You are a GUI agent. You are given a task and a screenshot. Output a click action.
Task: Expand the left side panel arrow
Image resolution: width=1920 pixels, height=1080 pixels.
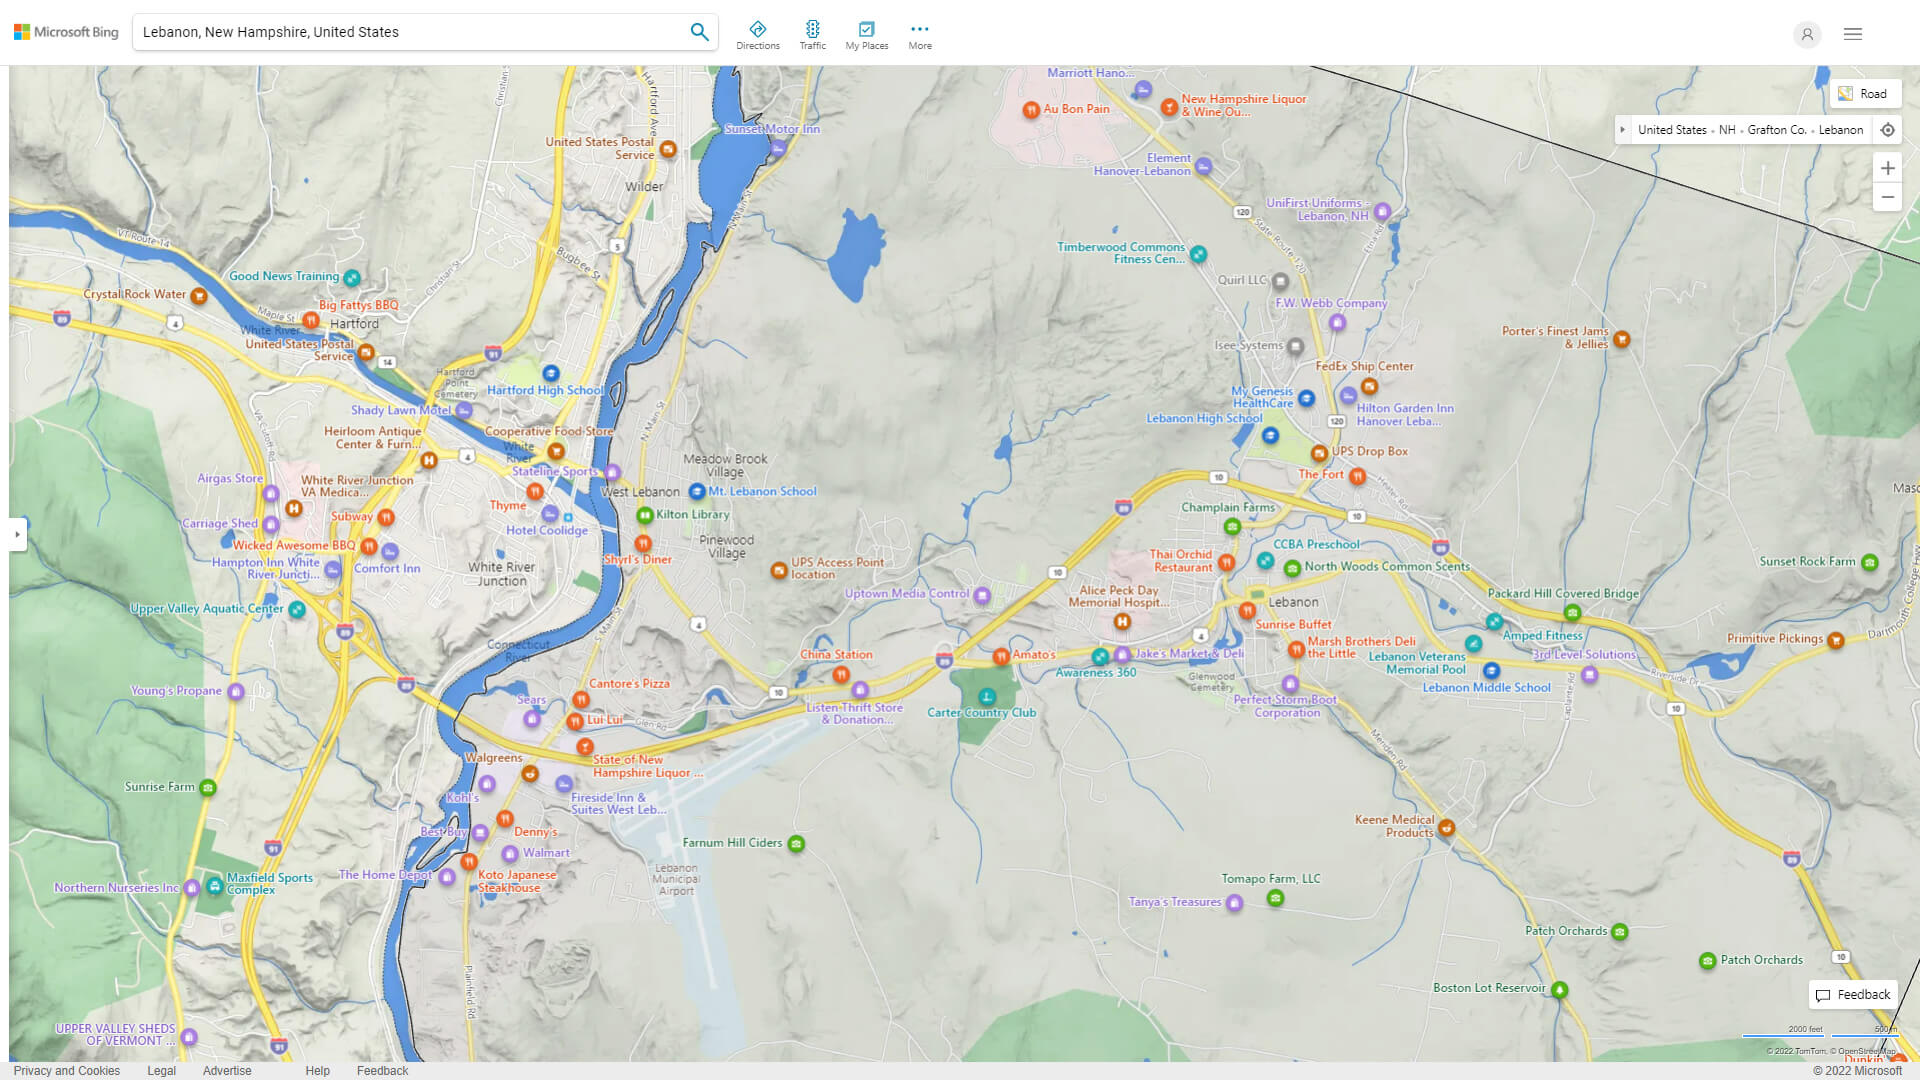[x=17, y=534]
